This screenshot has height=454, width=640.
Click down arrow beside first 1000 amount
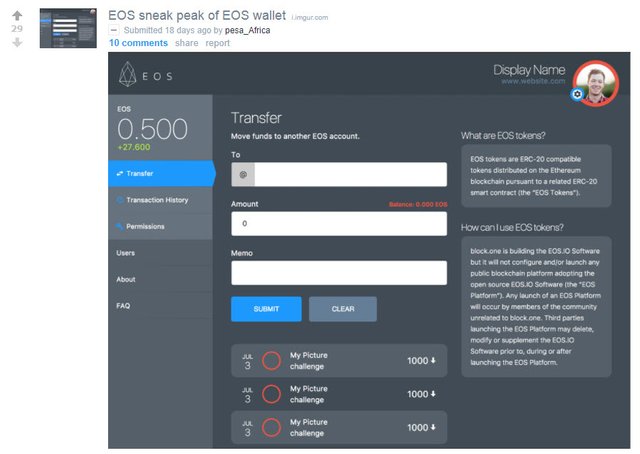[433, 361]
